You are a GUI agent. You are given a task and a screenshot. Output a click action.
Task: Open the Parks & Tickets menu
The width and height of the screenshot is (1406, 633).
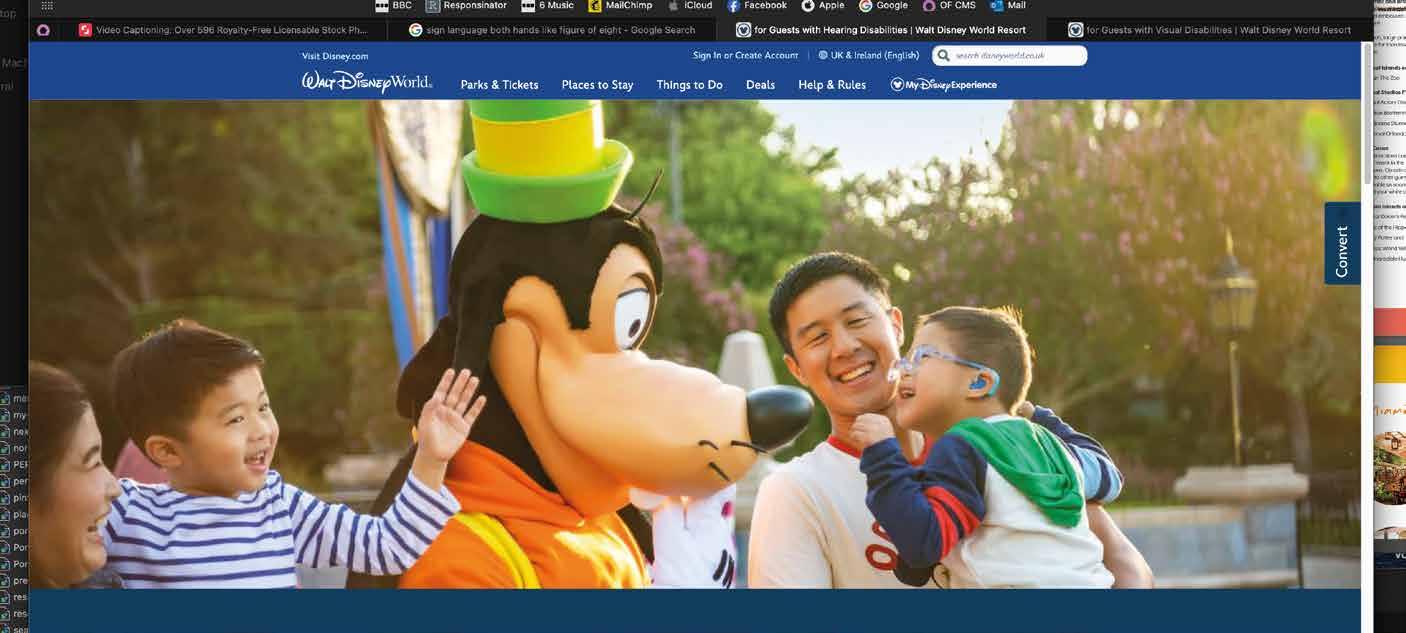(499, 85)
